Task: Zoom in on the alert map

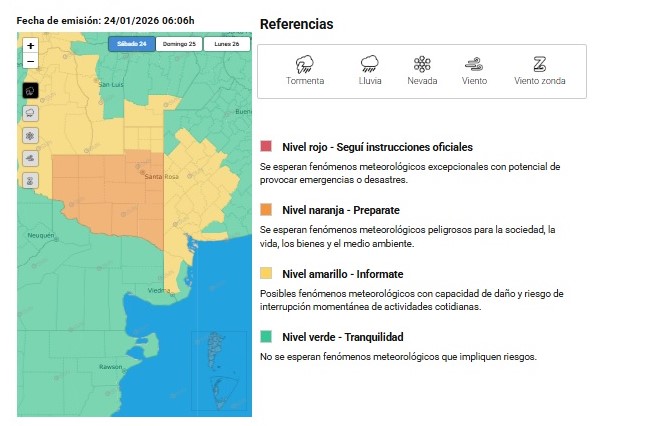Action: pyautogui.click(x=30, y=46)
